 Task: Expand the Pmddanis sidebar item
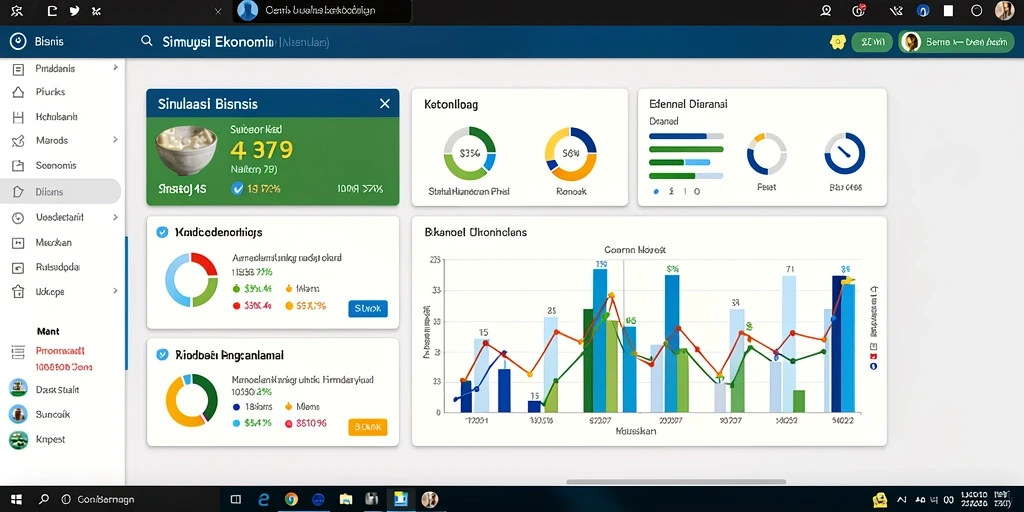[116, 67]
